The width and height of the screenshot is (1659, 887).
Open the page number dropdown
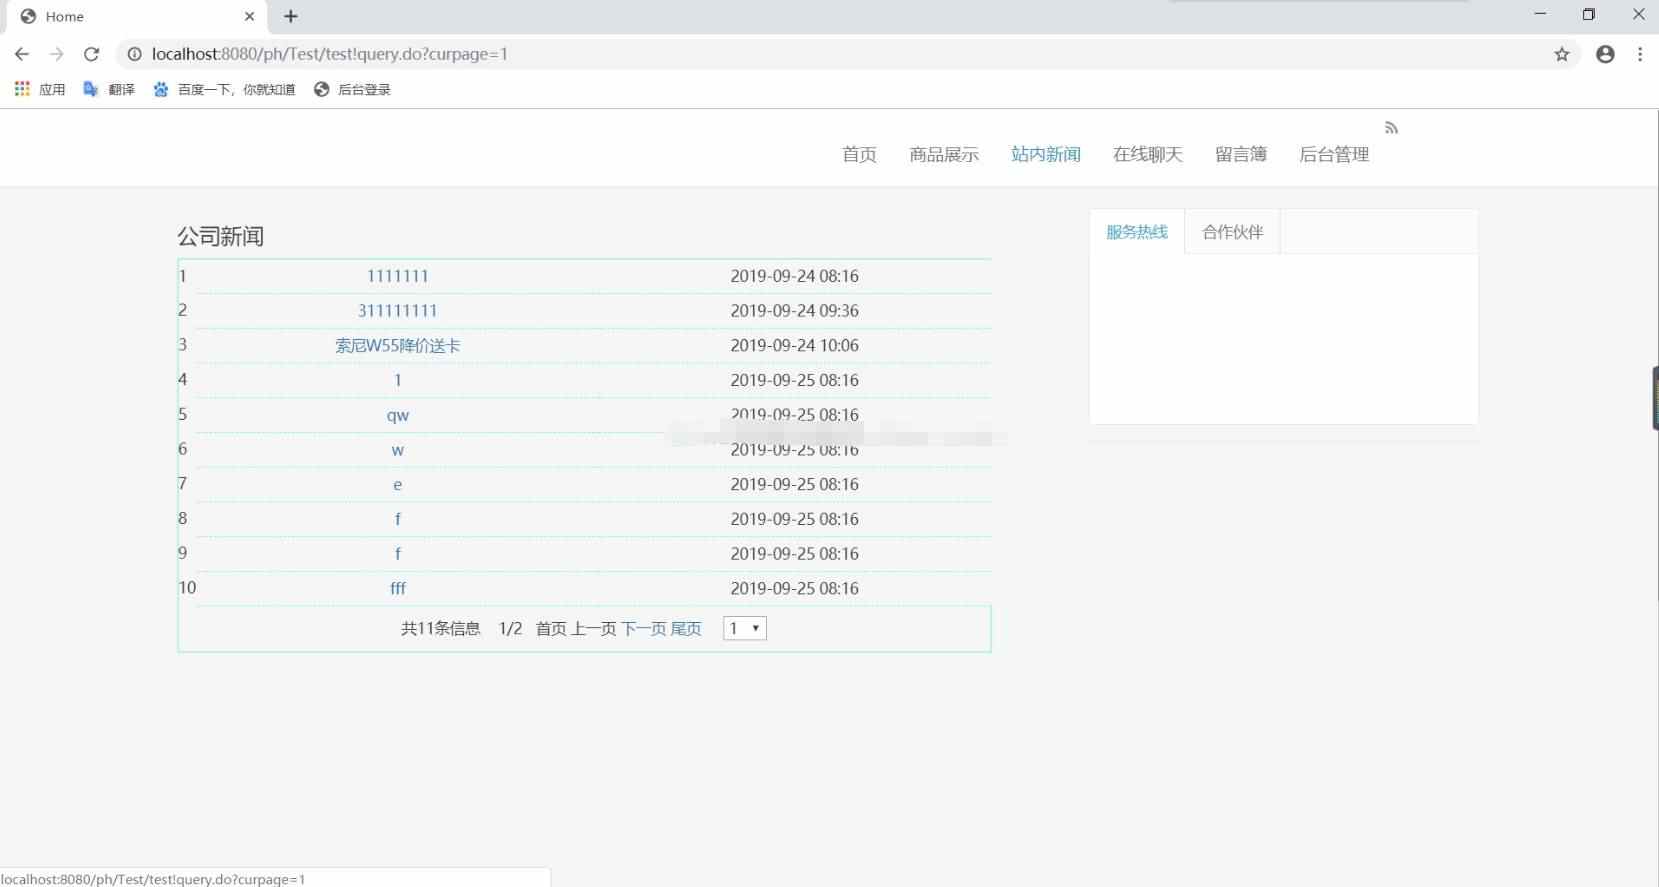[745, 628]
